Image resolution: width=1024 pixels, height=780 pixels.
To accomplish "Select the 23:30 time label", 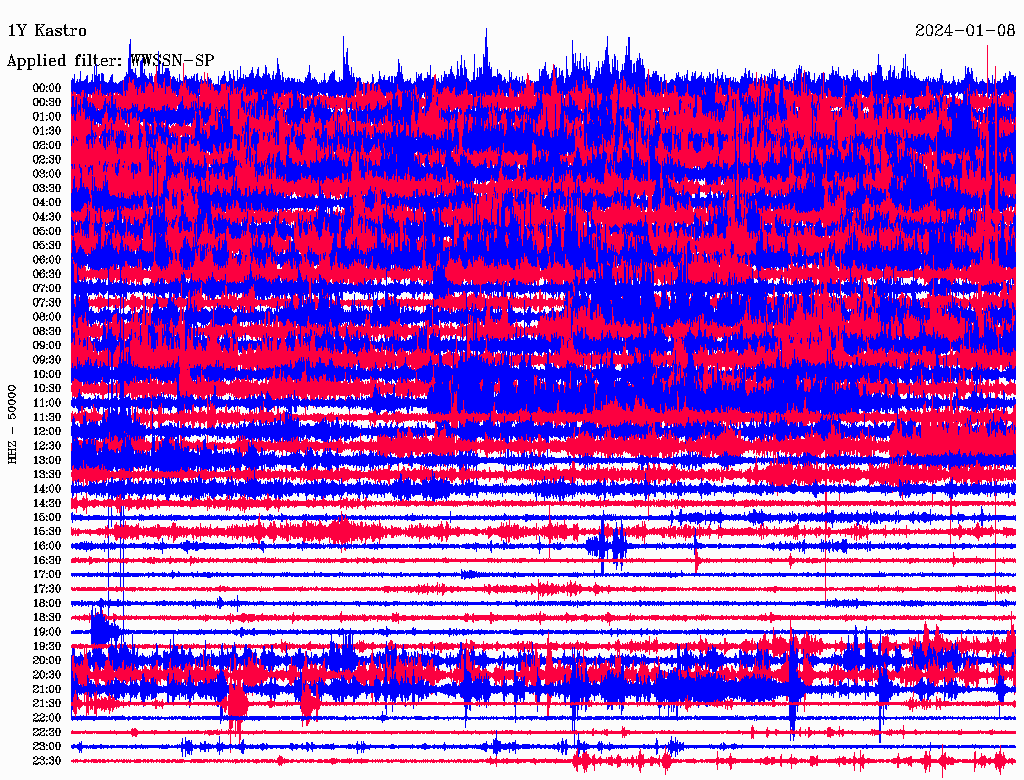I will pos(47,761).
